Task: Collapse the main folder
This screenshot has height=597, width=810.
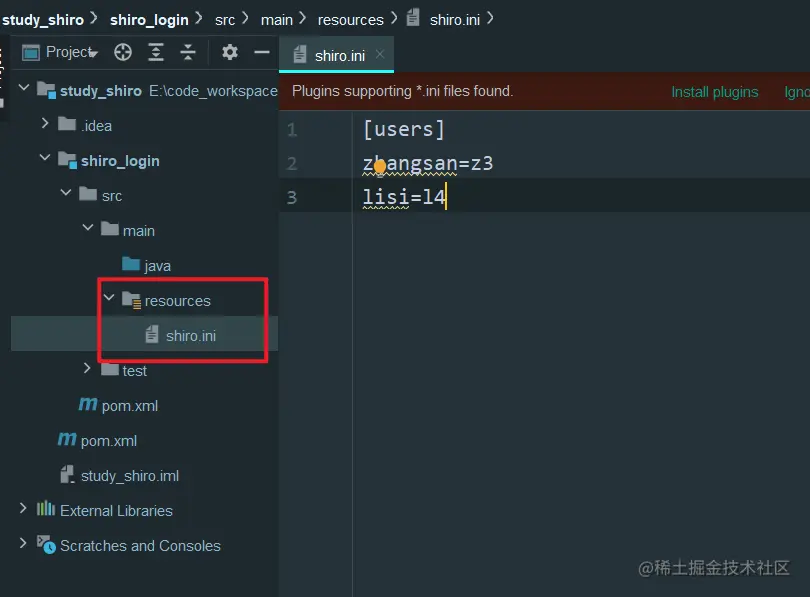Action: pyautogui.click(x=88, y=227)
